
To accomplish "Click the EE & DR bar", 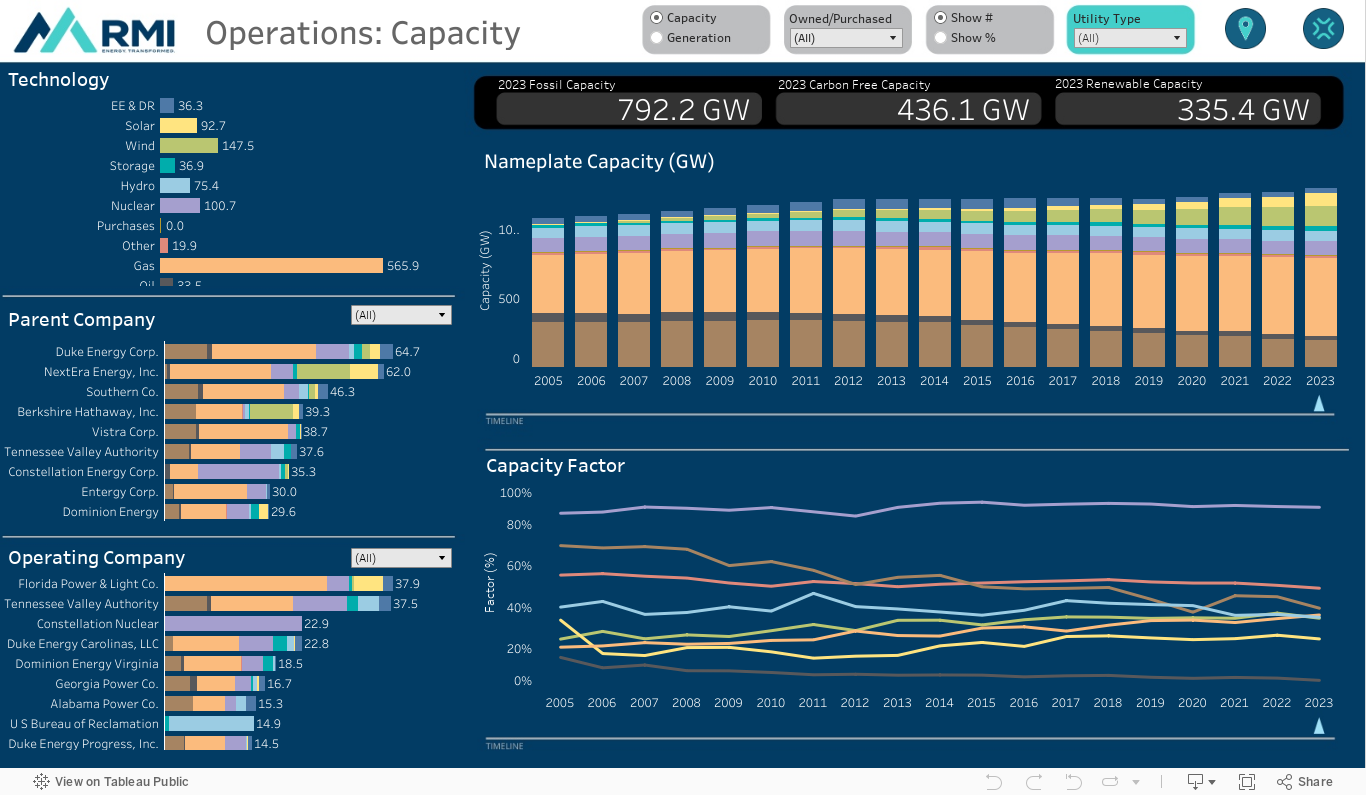I will click(x=167, y=106).
